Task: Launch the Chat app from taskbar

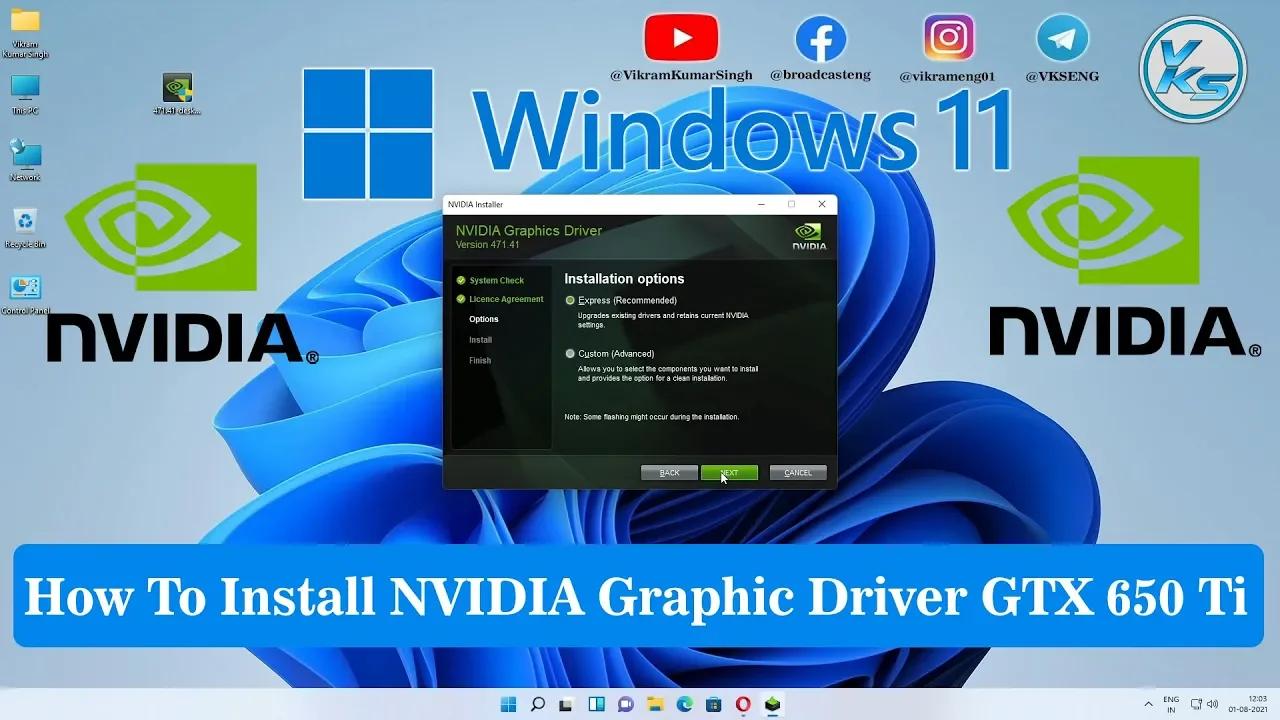Action: tap(626, 704)
